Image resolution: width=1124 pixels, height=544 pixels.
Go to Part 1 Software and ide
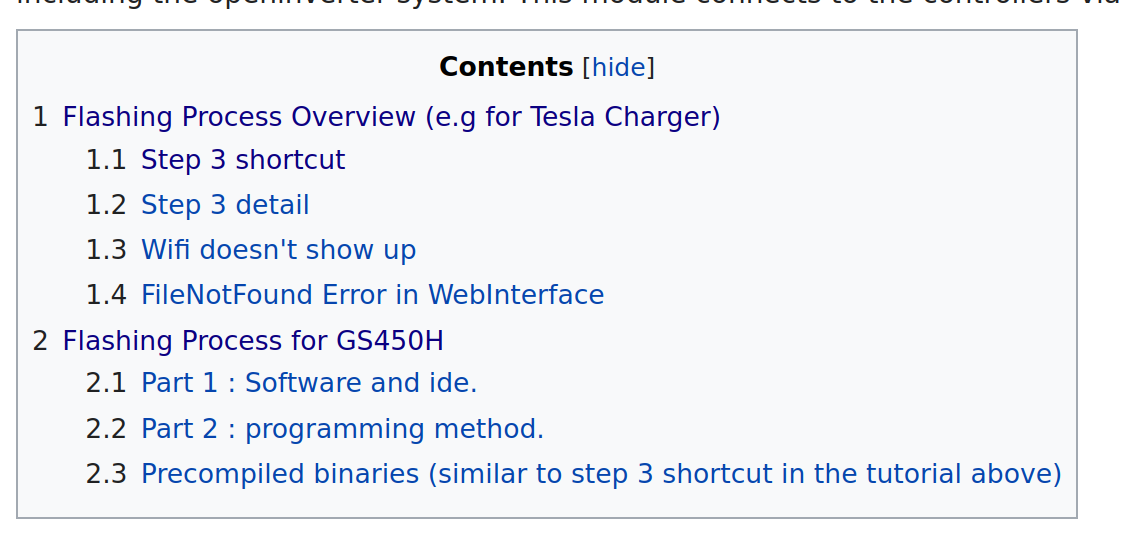coord(309,384)
